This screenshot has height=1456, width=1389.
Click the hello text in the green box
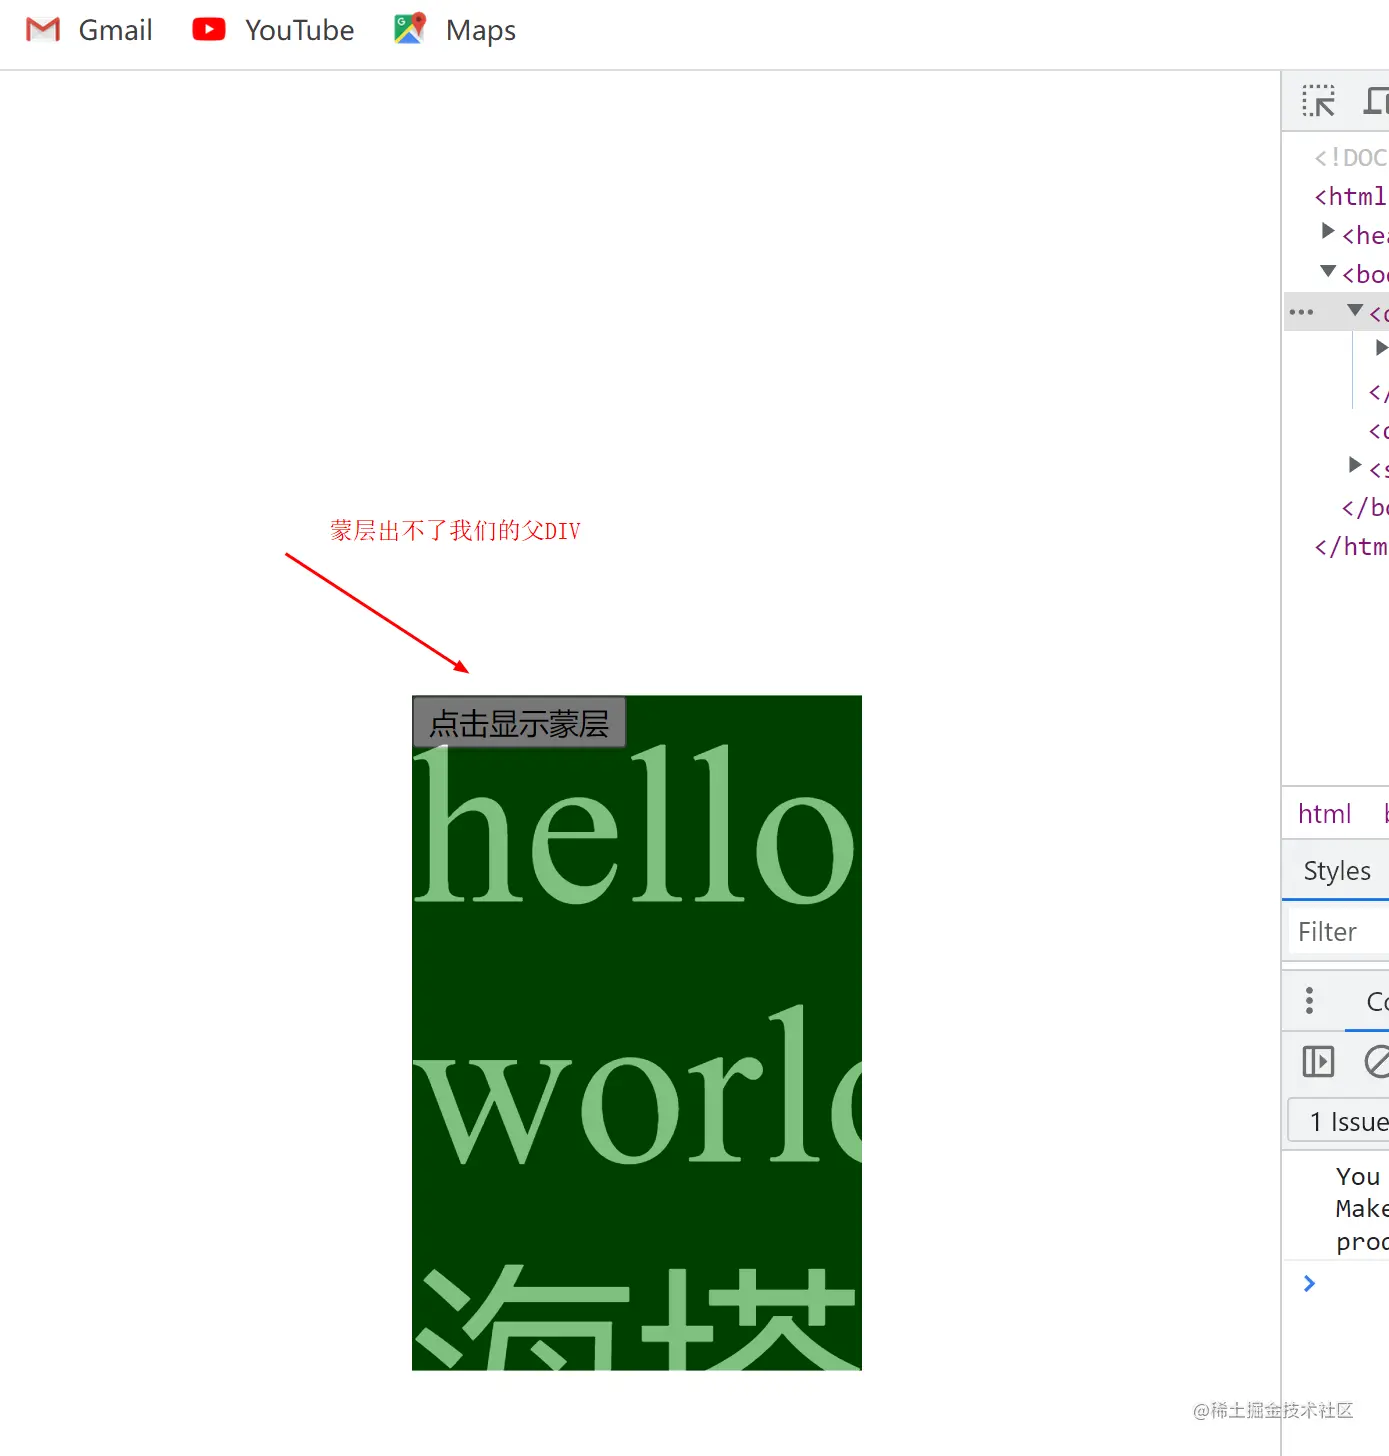point(636,823)
